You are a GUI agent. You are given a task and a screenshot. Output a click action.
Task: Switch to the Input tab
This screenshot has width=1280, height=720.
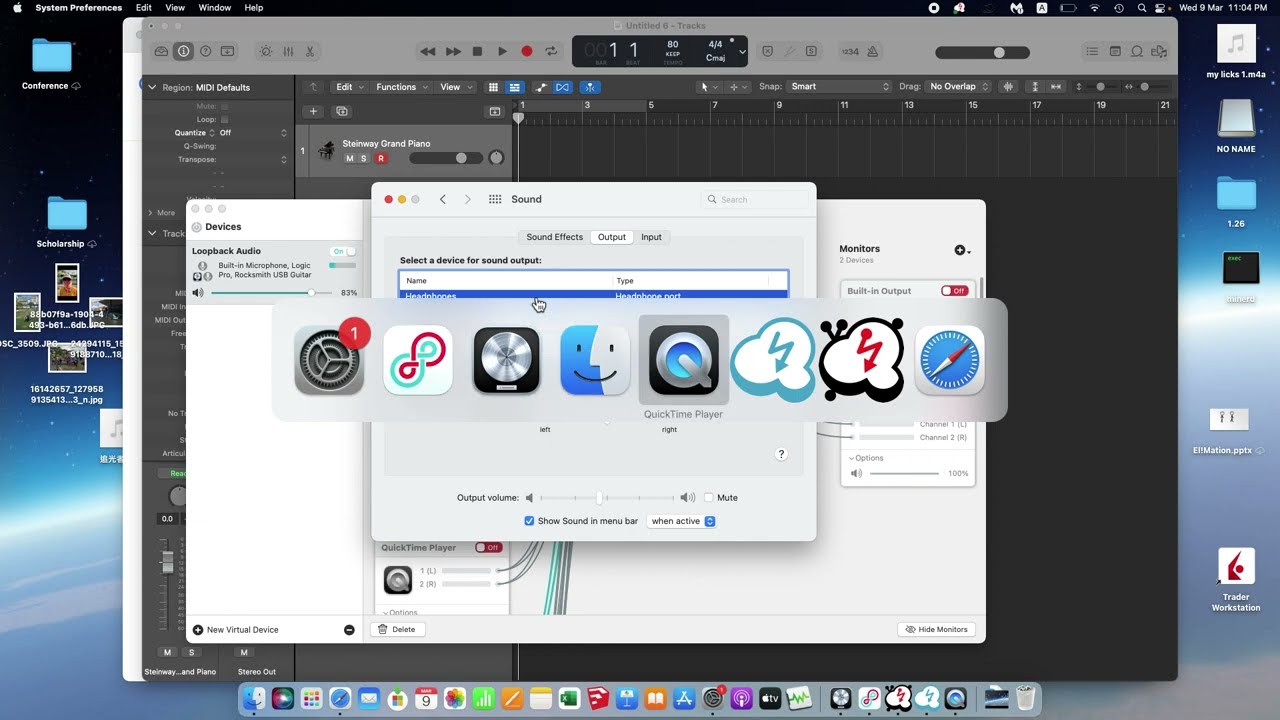click(651, 237)
